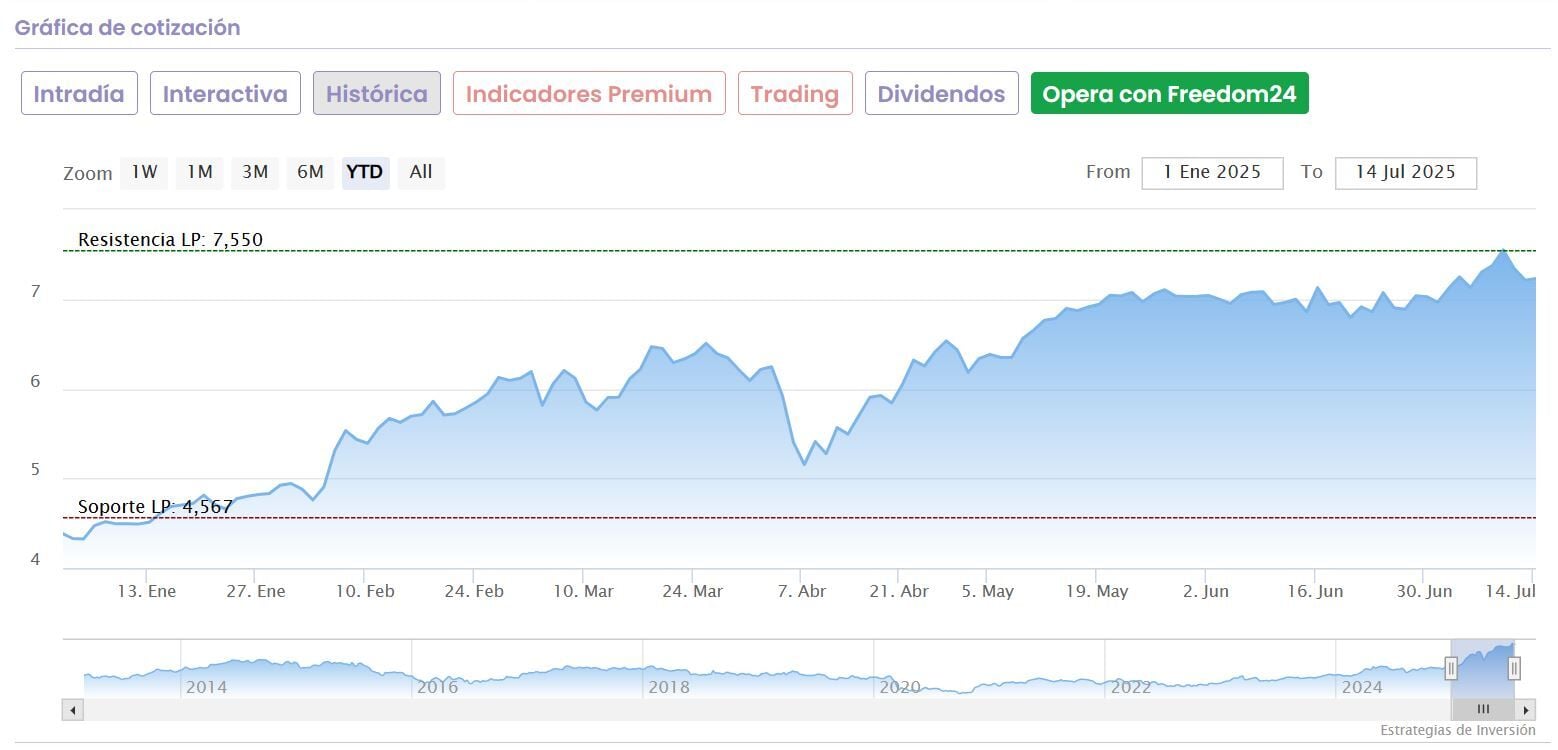Click the left range handle in navigator
This screenshot has height=750, width=1558.
(1451, 669)
